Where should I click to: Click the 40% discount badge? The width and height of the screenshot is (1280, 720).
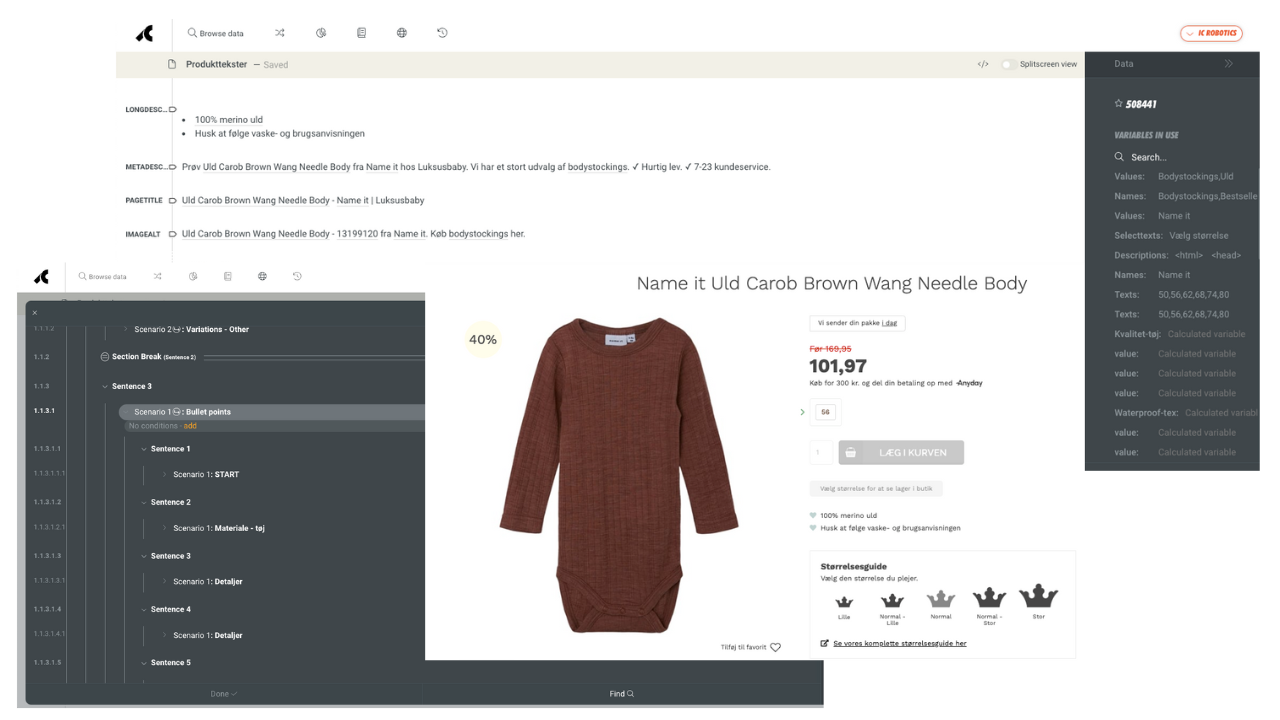click(x=483, y=340)
